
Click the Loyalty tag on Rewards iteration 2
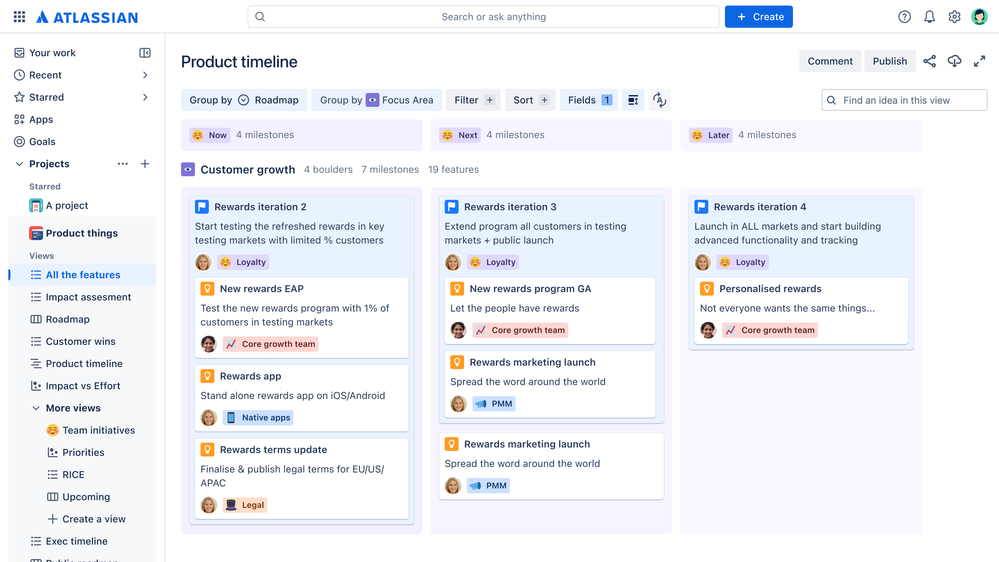(243, 262)
